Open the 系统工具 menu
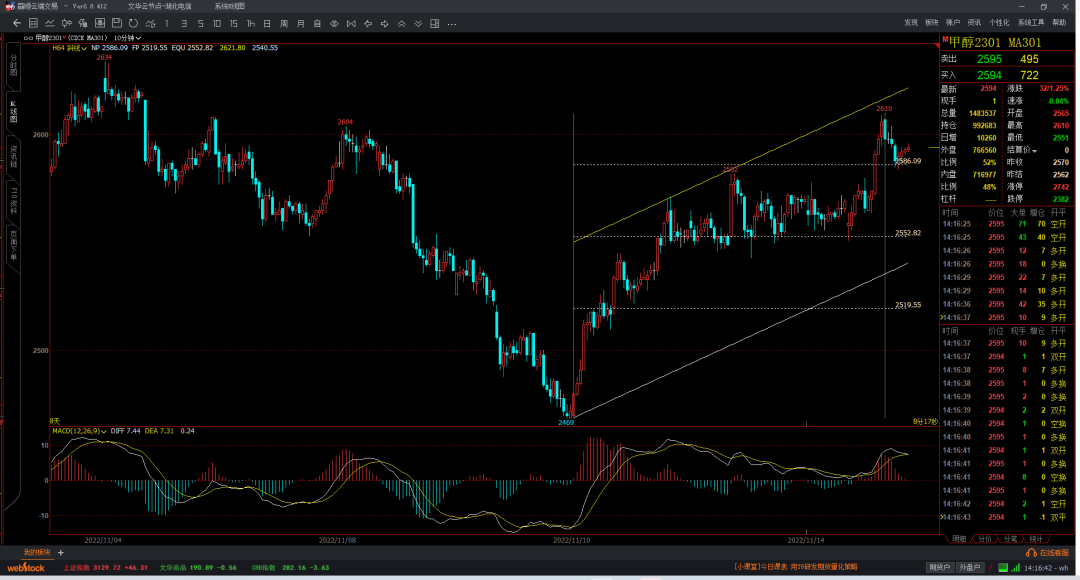This screenshot has width=1080, height=580. click(x=1031, y=23)
